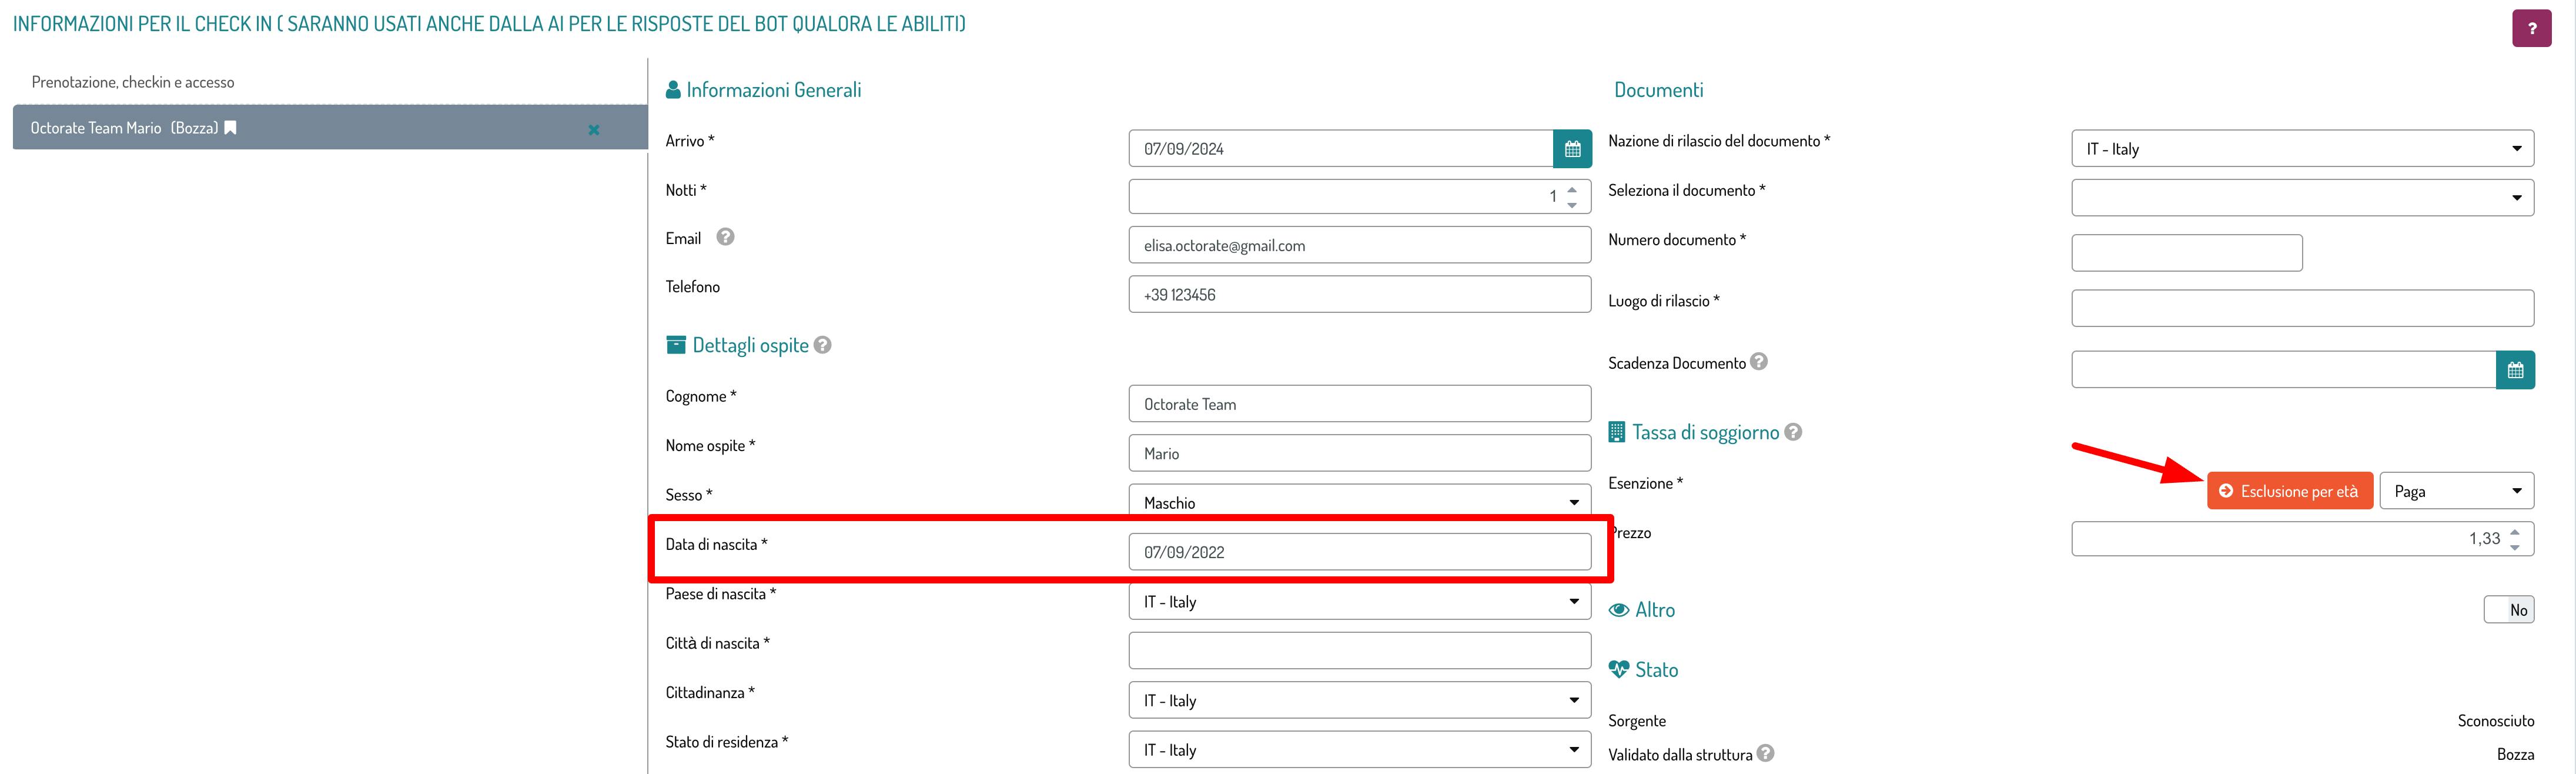Open the Nazione di rilascio del documento dropdown
This screenshot has height=774, width=2576.
[x=2302, y=149]
